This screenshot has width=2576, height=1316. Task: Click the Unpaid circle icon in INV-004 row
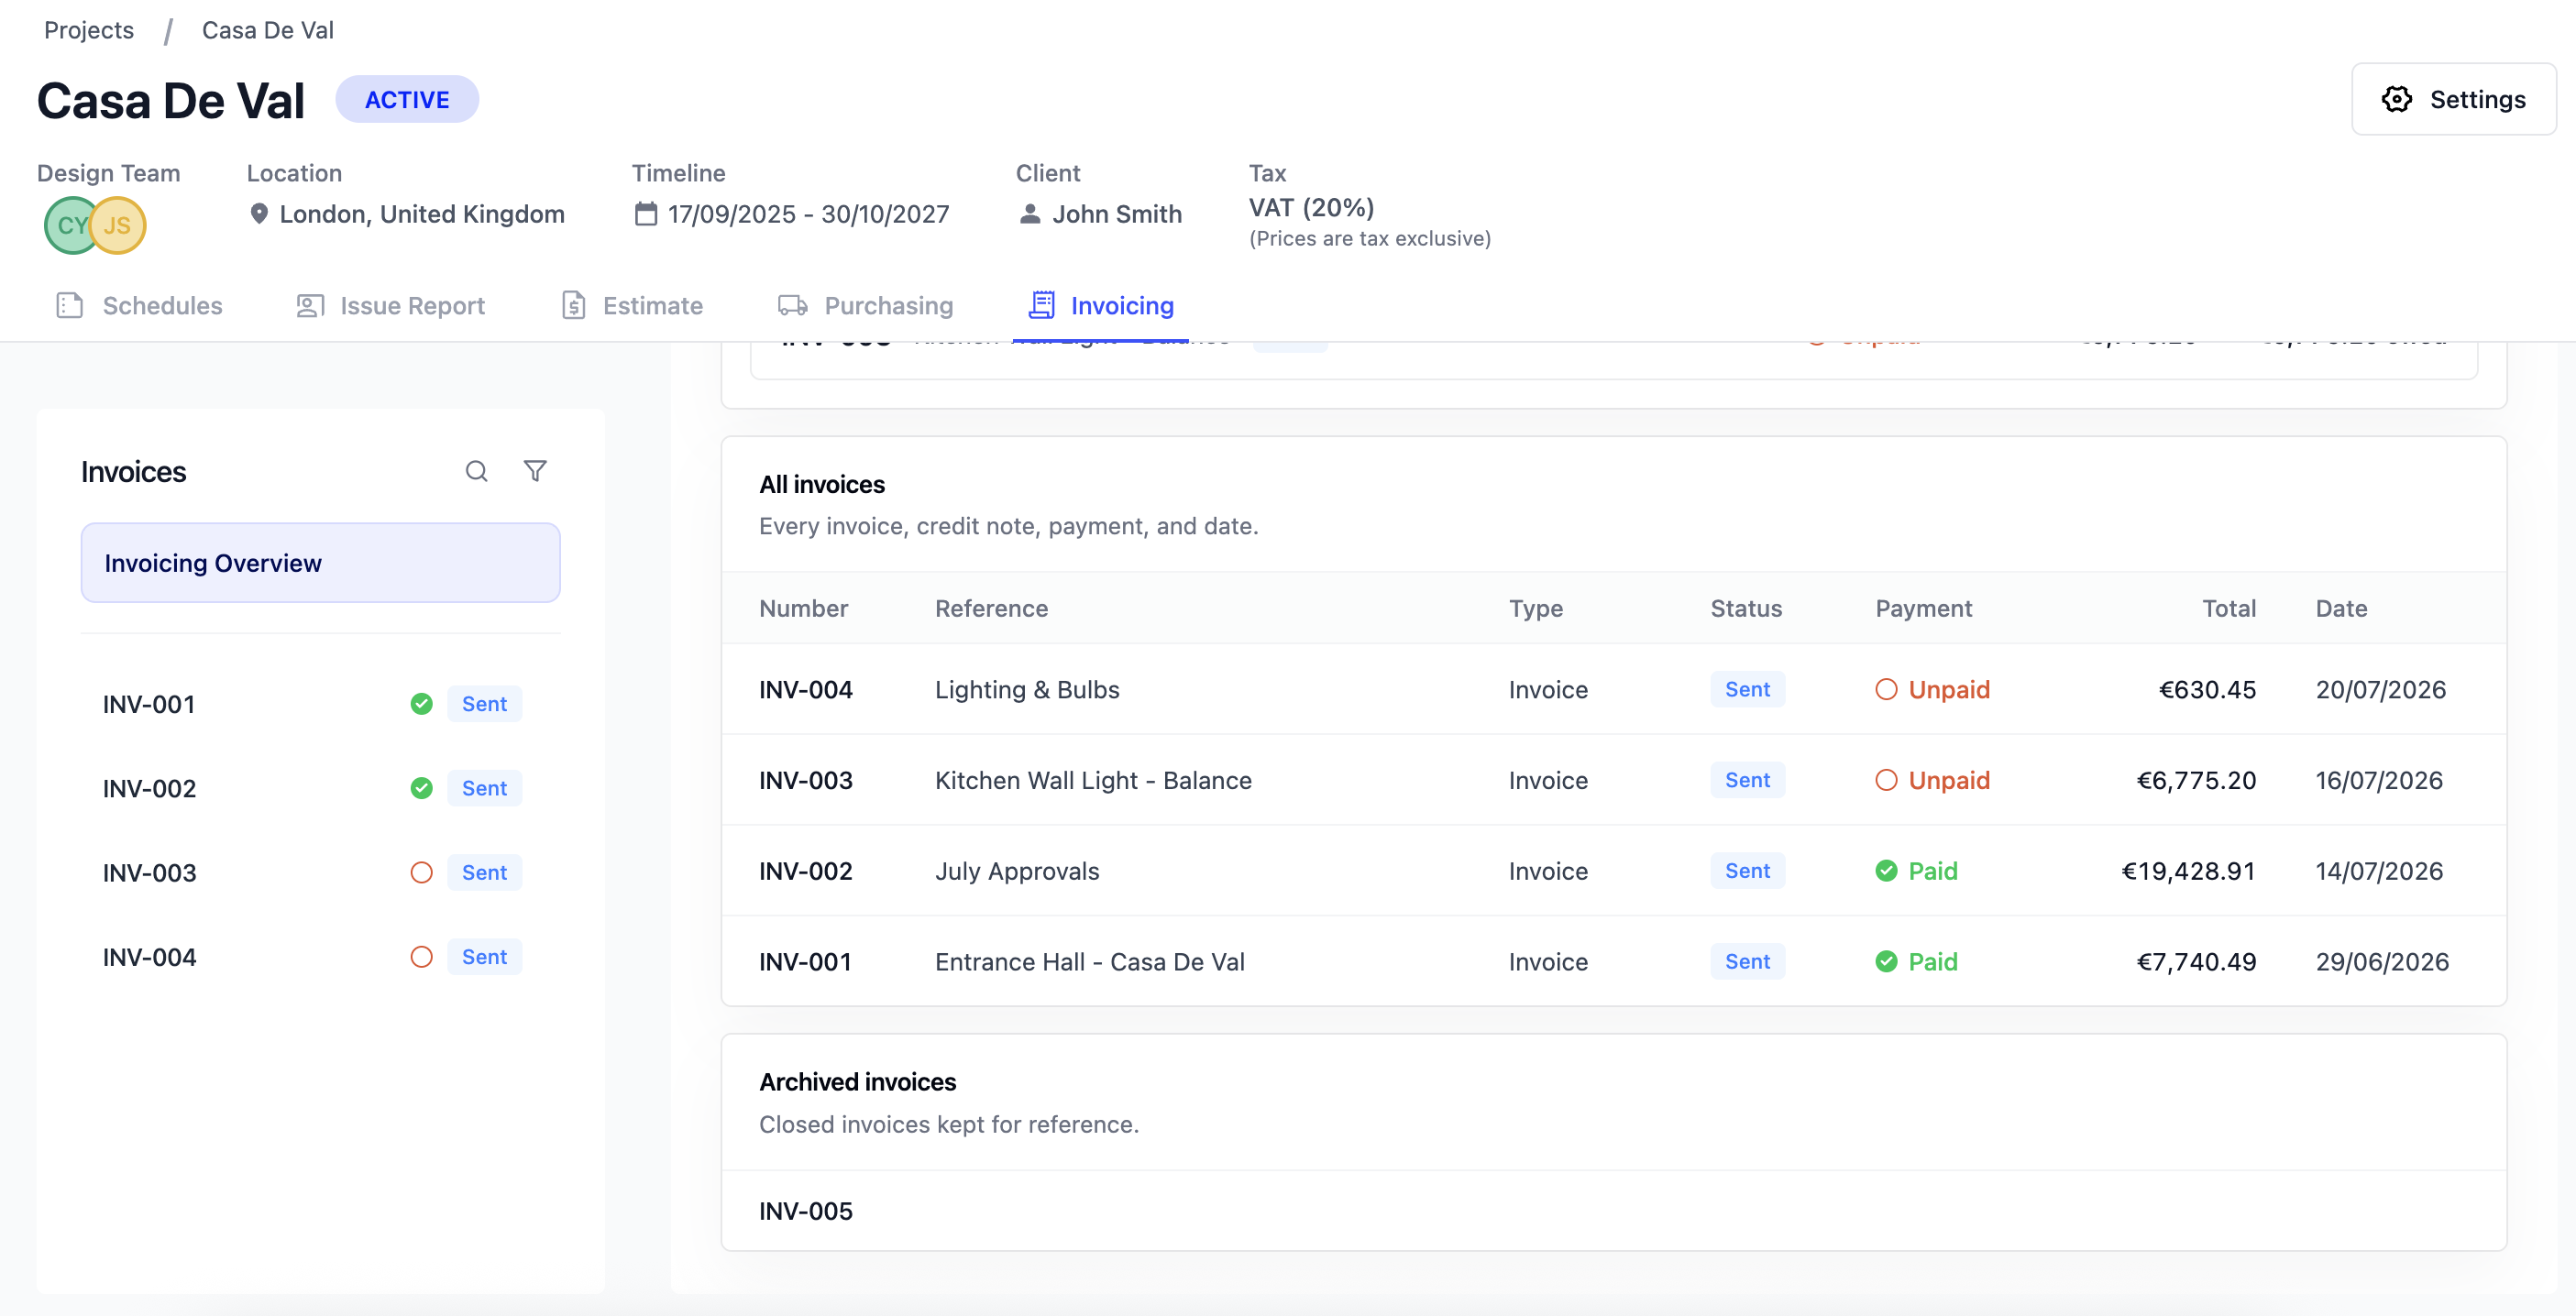tap(1886, 689)
